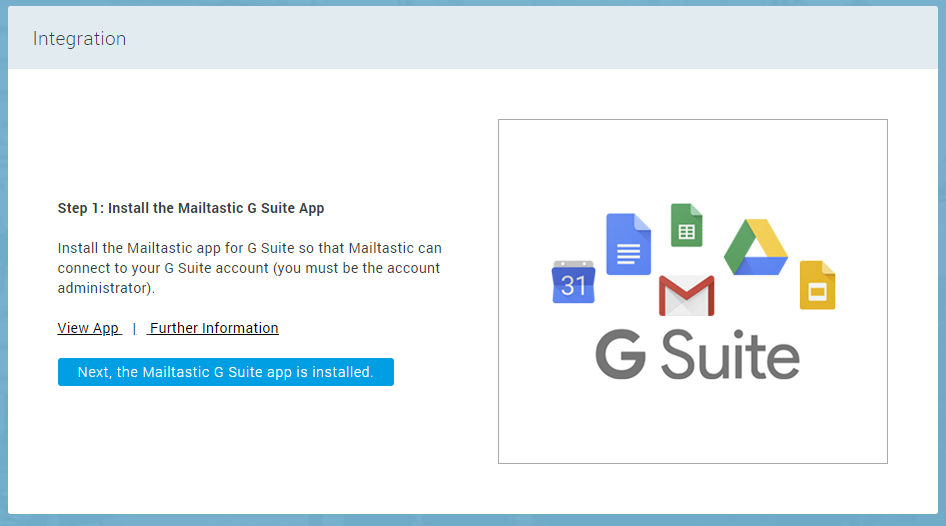Click the green Google Sheets icon

687,225
